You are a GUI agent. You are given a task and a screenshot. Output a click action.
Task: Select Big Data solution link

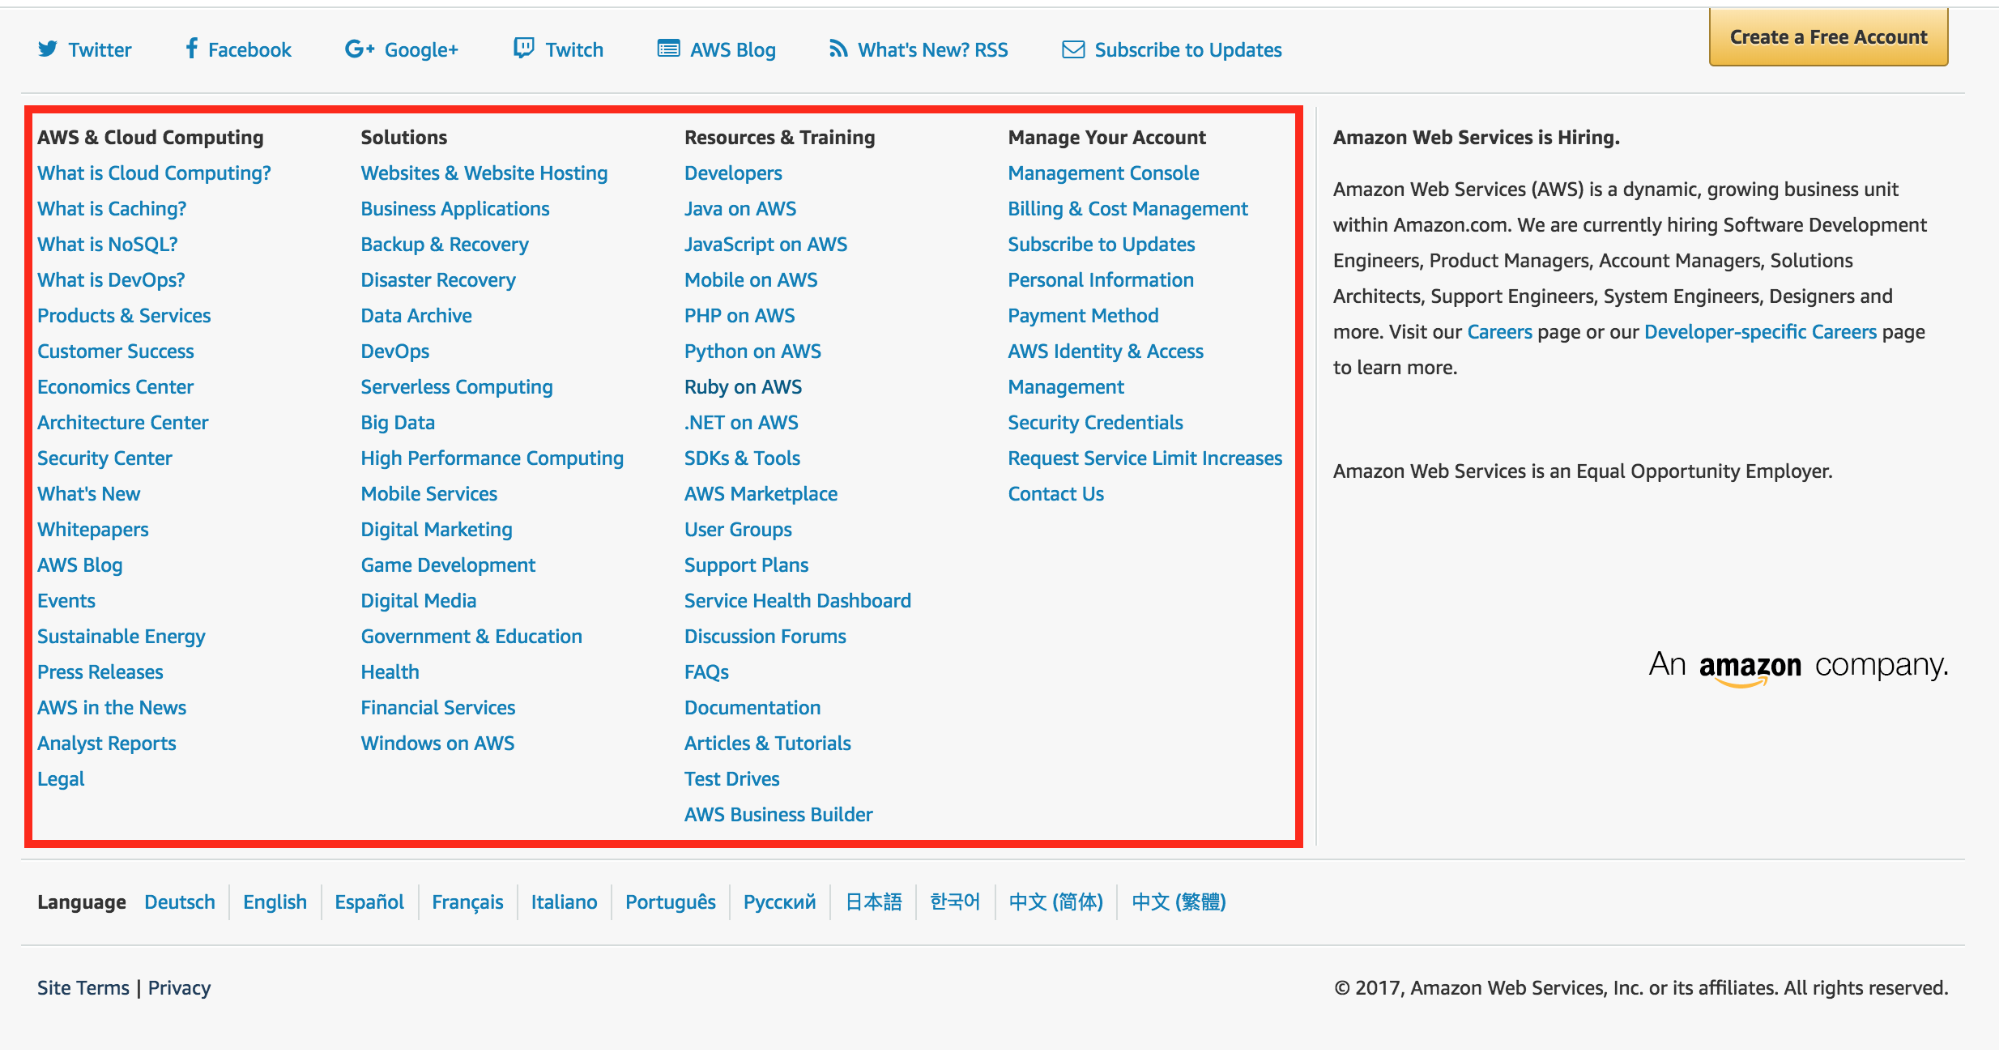[x=398, y=423]
